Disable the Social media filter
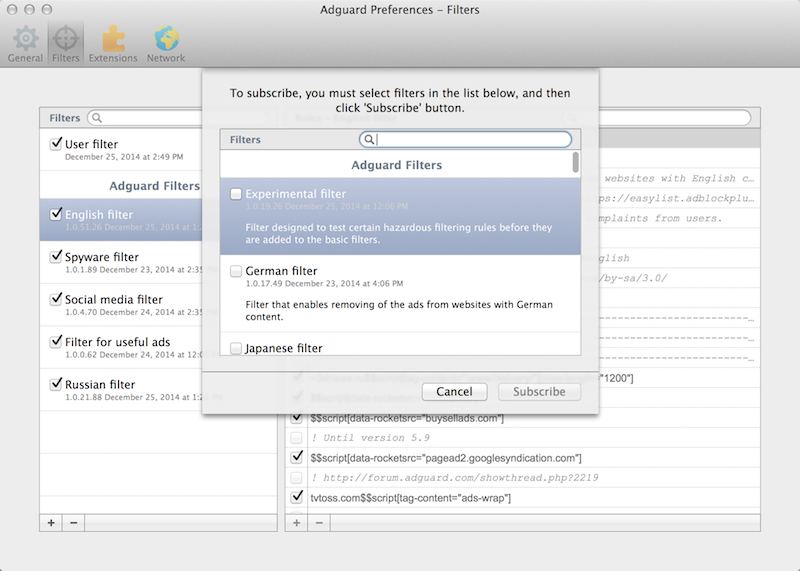The image size is (800, 571). (x=57, y=299)
